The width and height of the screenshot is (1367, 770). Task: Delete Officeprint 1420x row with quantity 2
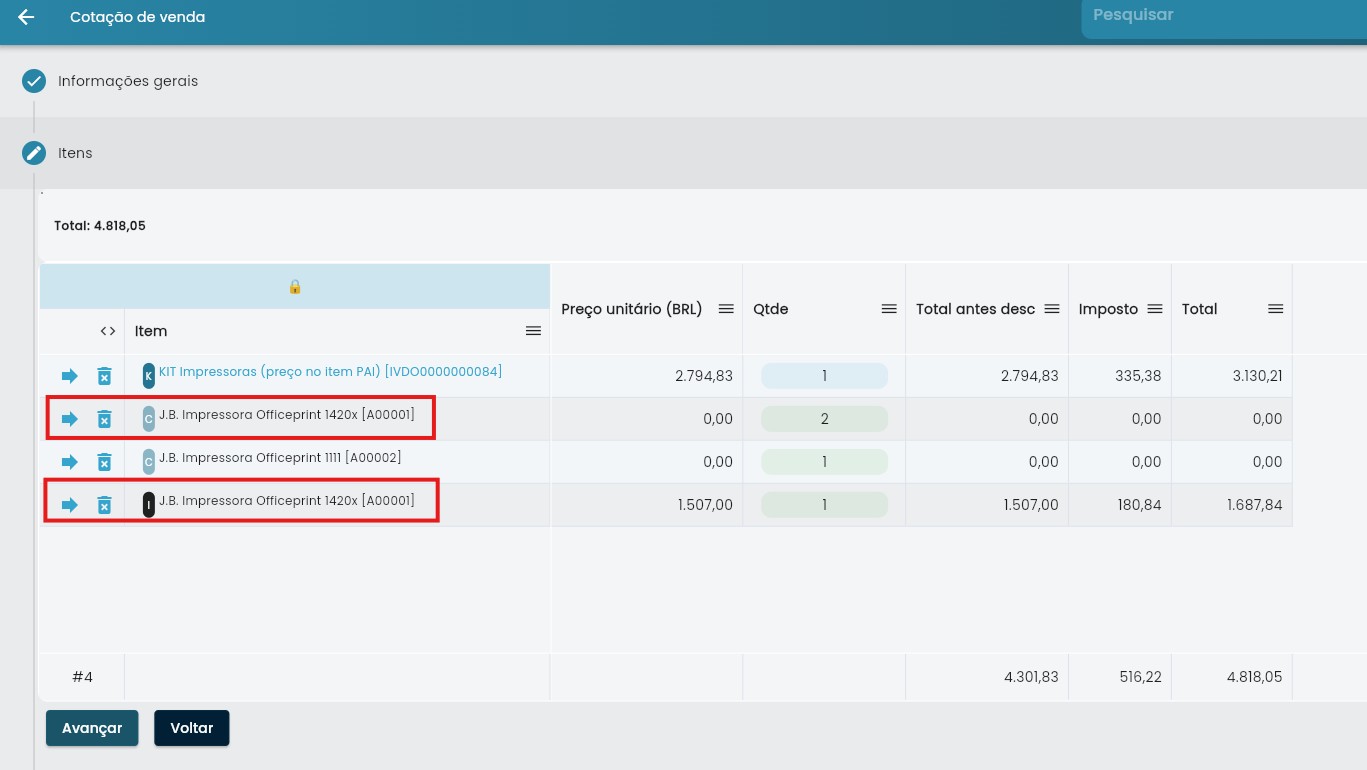click(104, 419)
